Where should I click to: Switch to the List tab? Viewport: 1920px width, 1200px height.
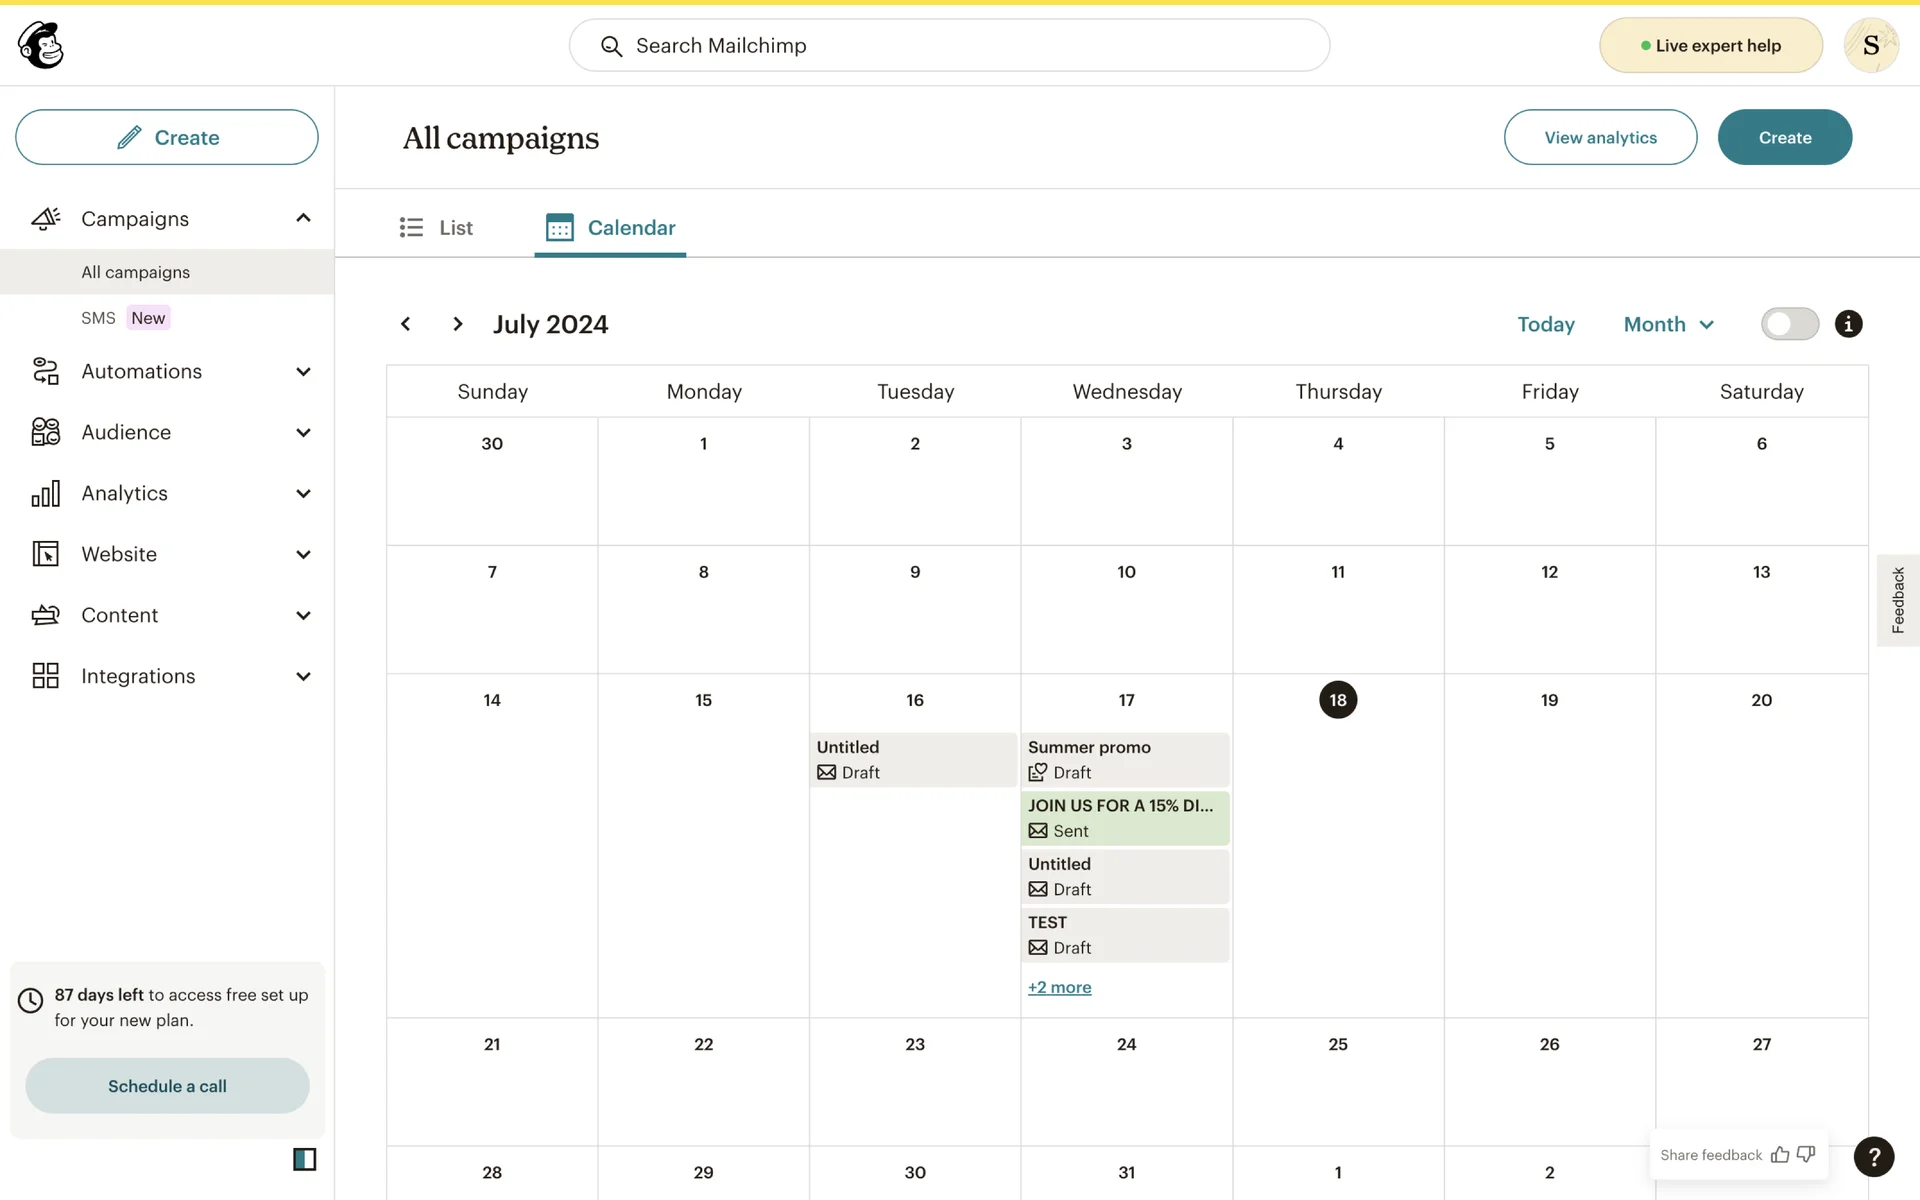click(436, 228)
